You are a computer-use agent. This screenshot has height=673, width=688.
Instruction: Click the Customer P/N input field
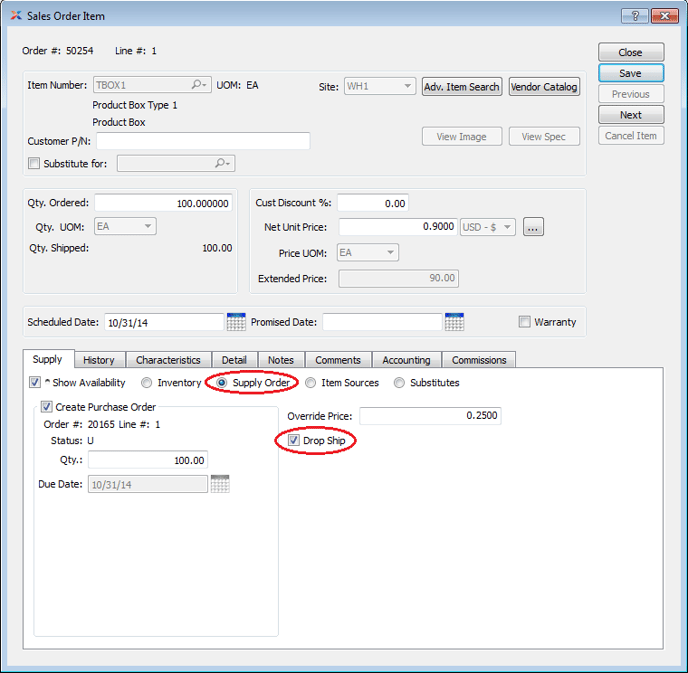coord(203,142)
